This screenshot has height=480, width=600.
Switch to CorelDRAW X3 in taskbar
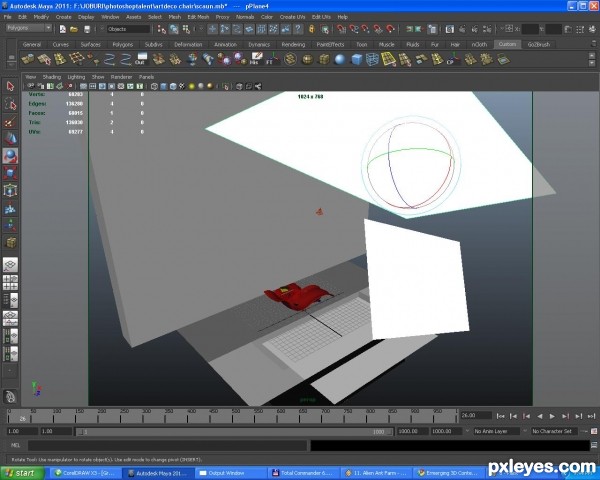pyautogui.click(x=86, y=473)
